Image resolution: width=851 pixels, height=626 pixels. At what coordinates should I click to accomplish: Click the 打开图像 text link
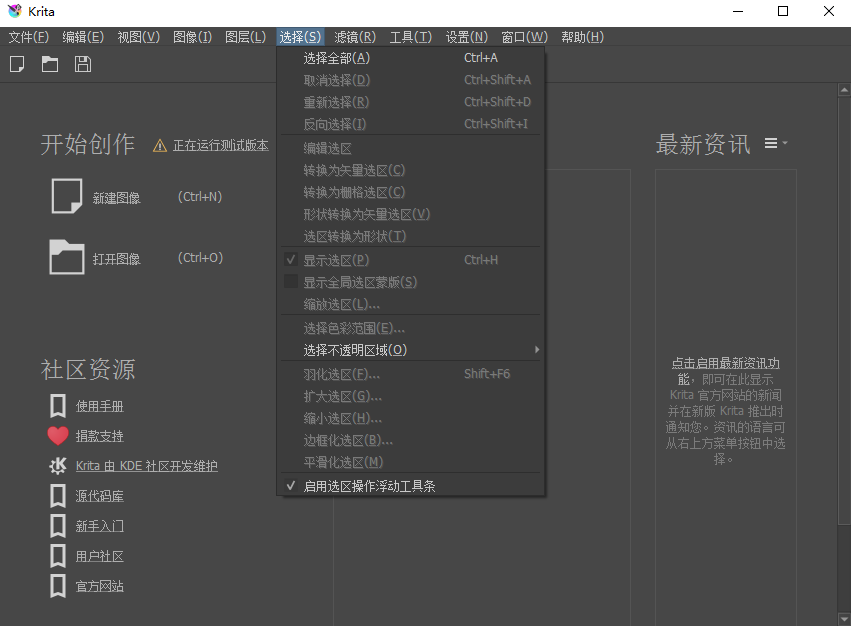click(x=116, y=258)
